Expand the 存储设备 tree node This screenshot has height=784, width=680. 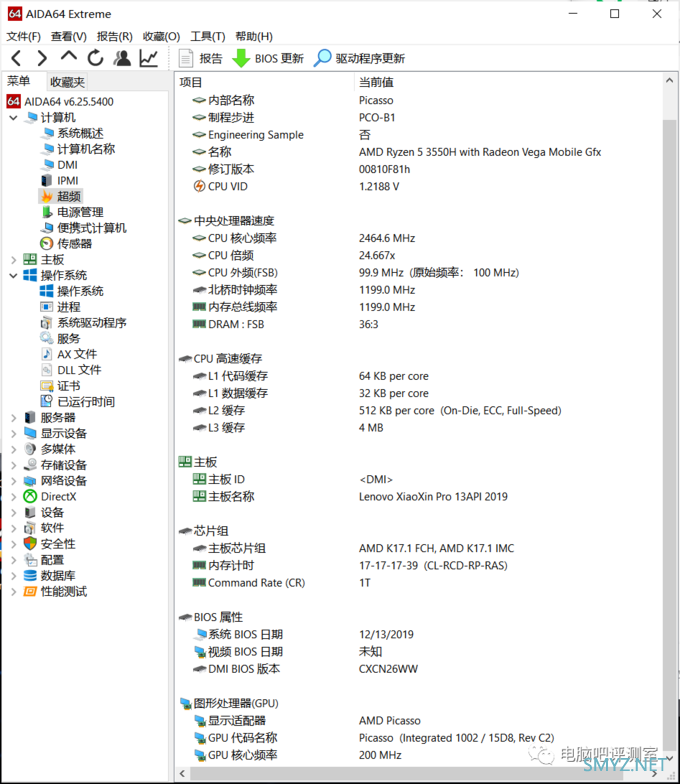point(14,465)
